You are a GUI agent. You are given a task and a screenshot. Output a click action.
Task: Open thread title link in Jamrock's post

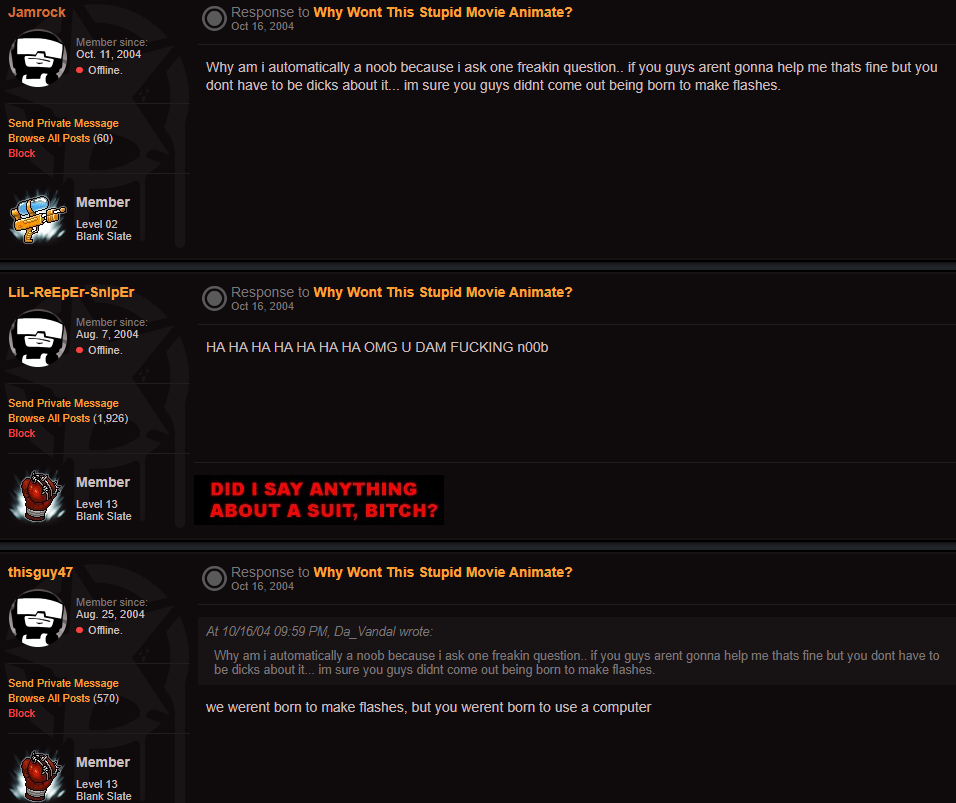pos(443,12)
